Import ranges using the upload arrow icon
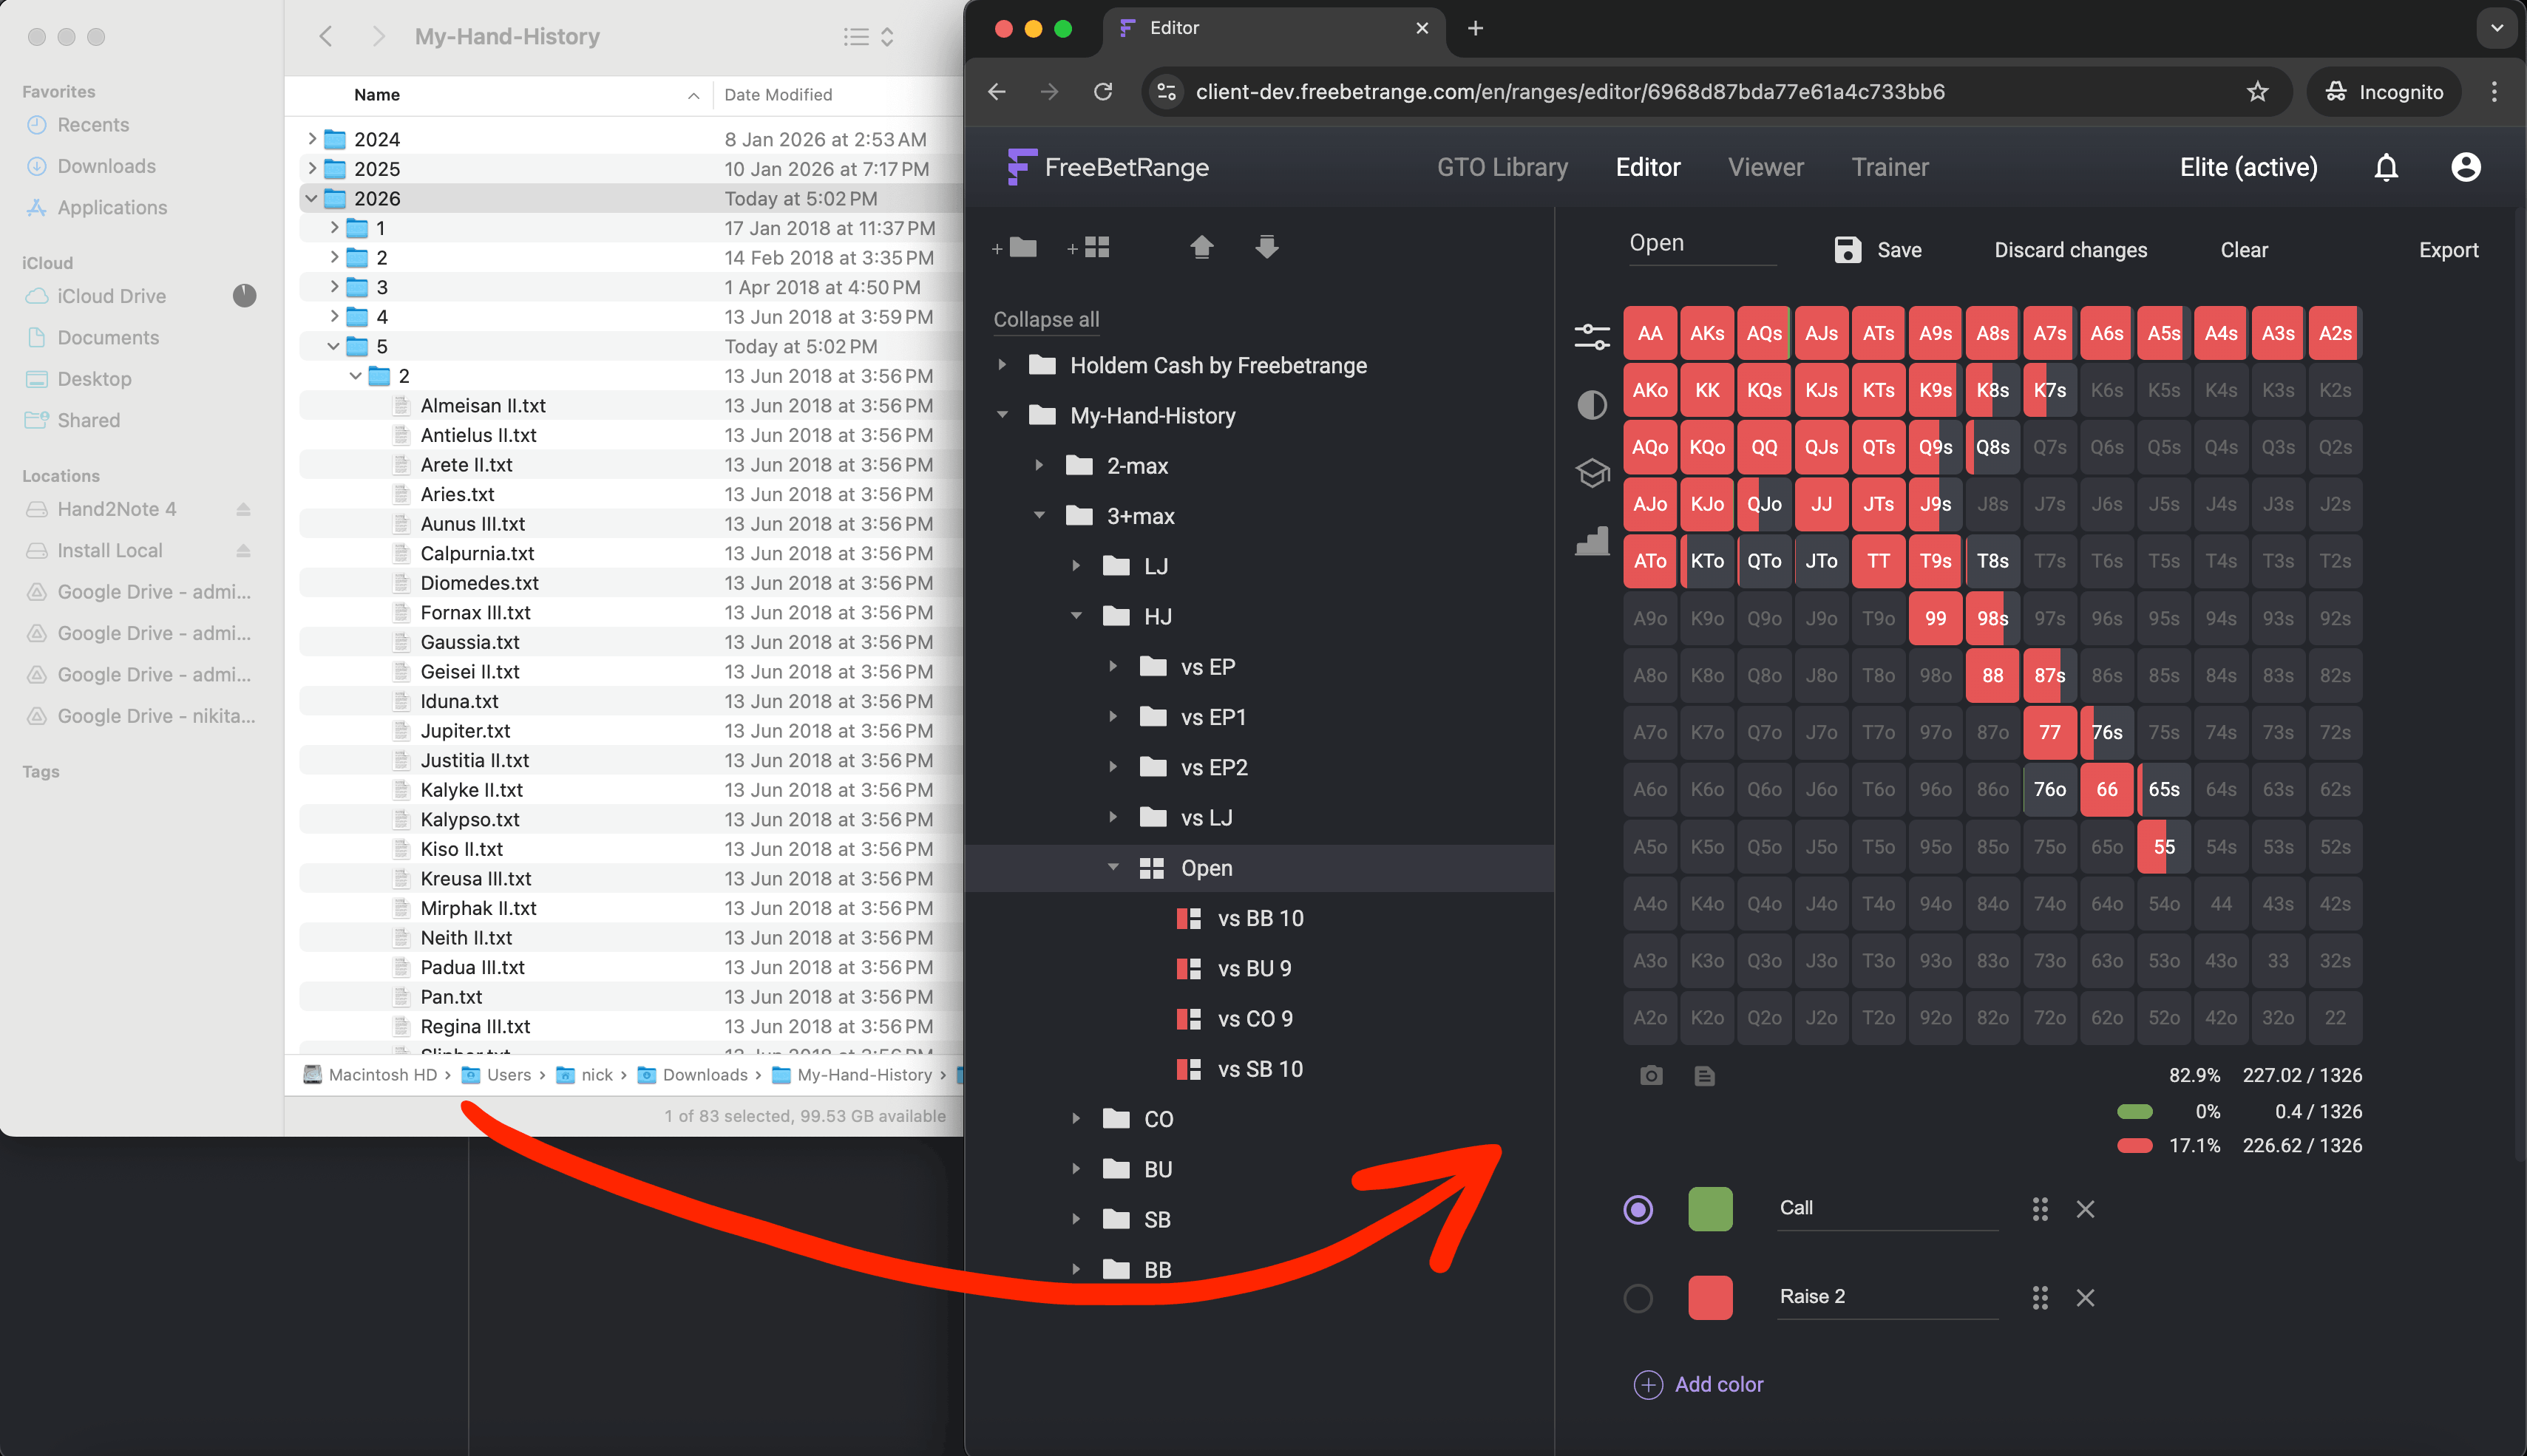The image size is (2527, 1456). 1201,246
